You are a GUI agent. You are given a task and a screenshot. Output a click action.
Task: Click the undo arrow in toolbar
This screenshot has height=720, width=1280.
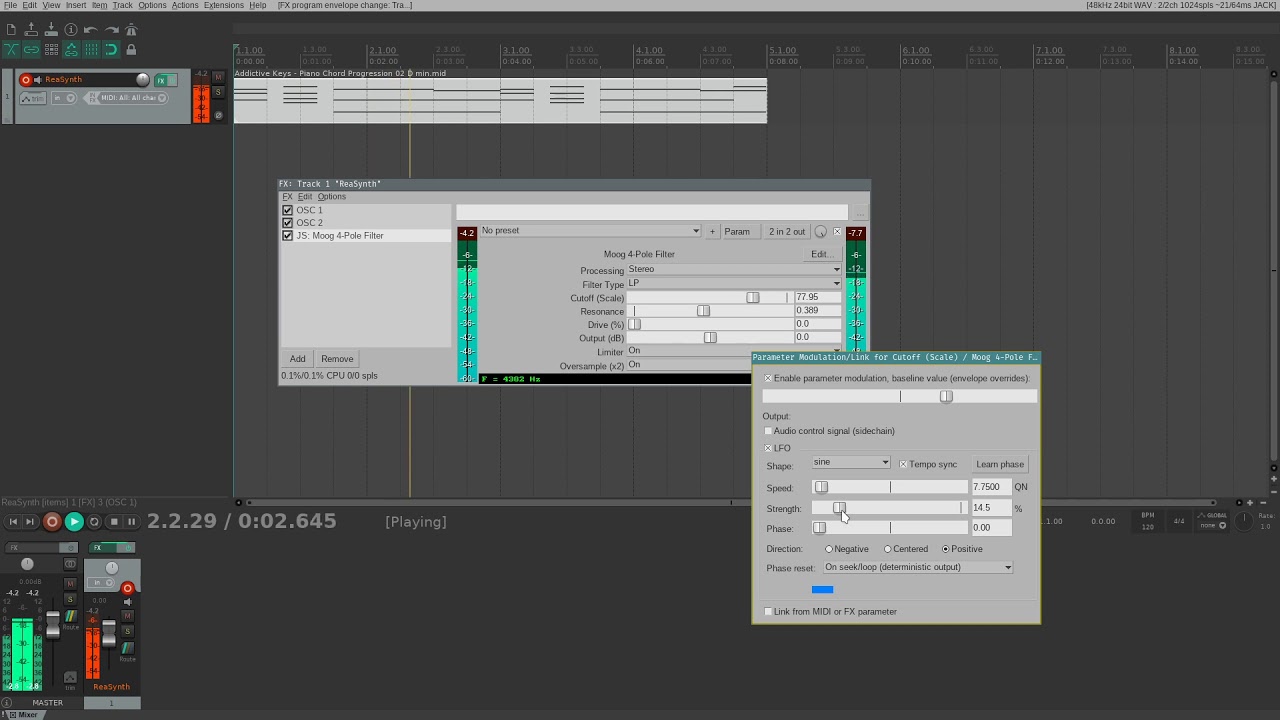point(91,30)
